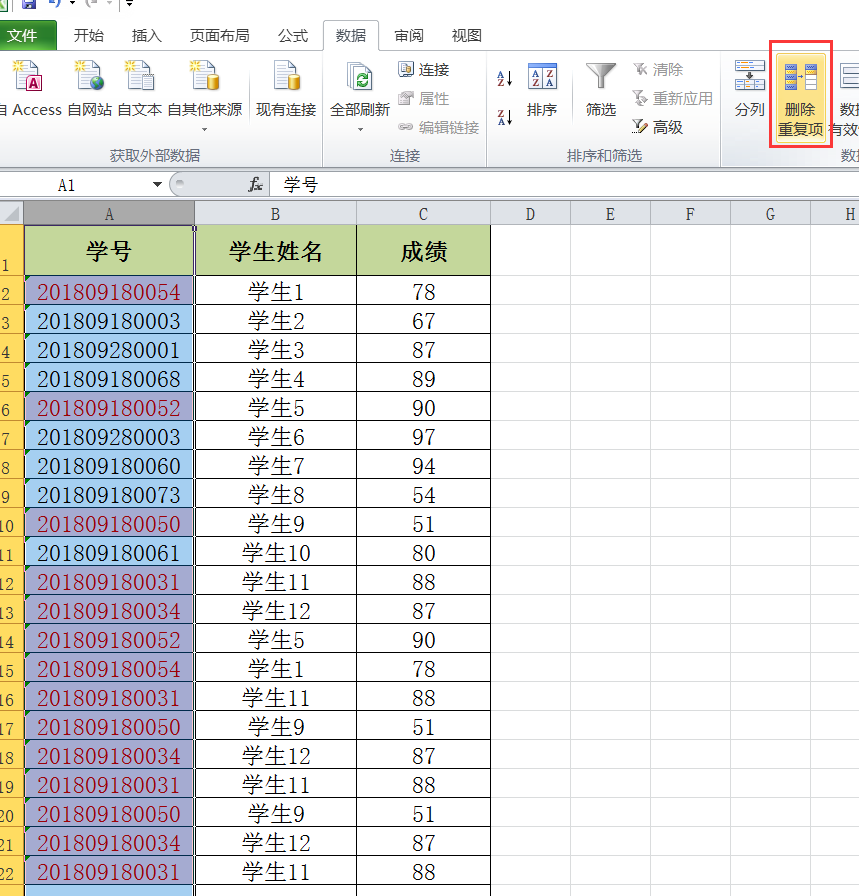Select cell with 201809180061

coord(109,552)
